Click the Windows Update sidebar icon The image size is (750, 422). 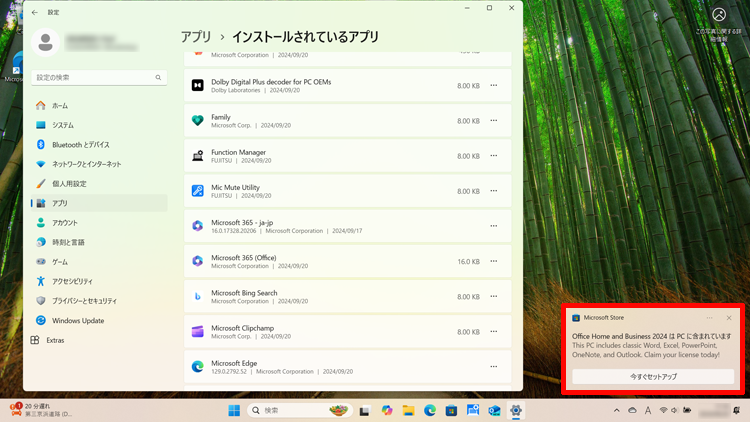tap(41, 321)
